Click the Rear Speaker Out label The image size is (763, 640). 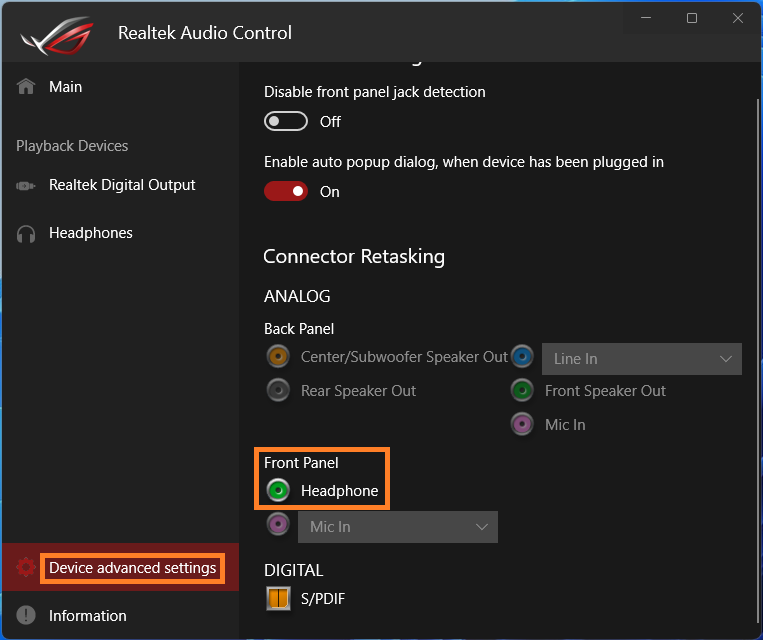(358, 391)
